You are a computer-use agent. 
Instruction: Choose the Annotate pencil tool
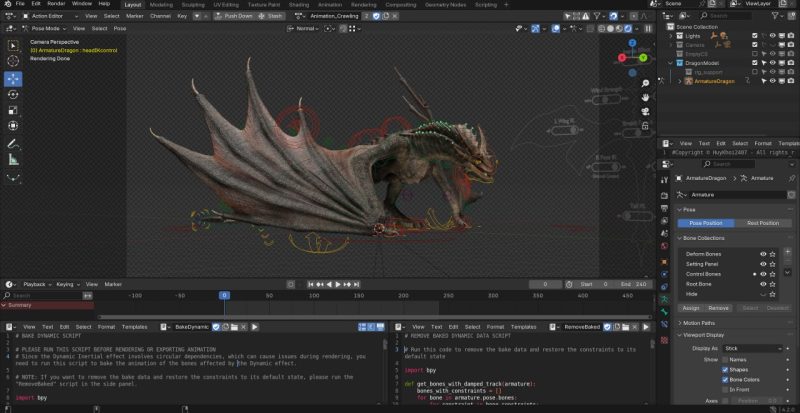pos(13,143)
